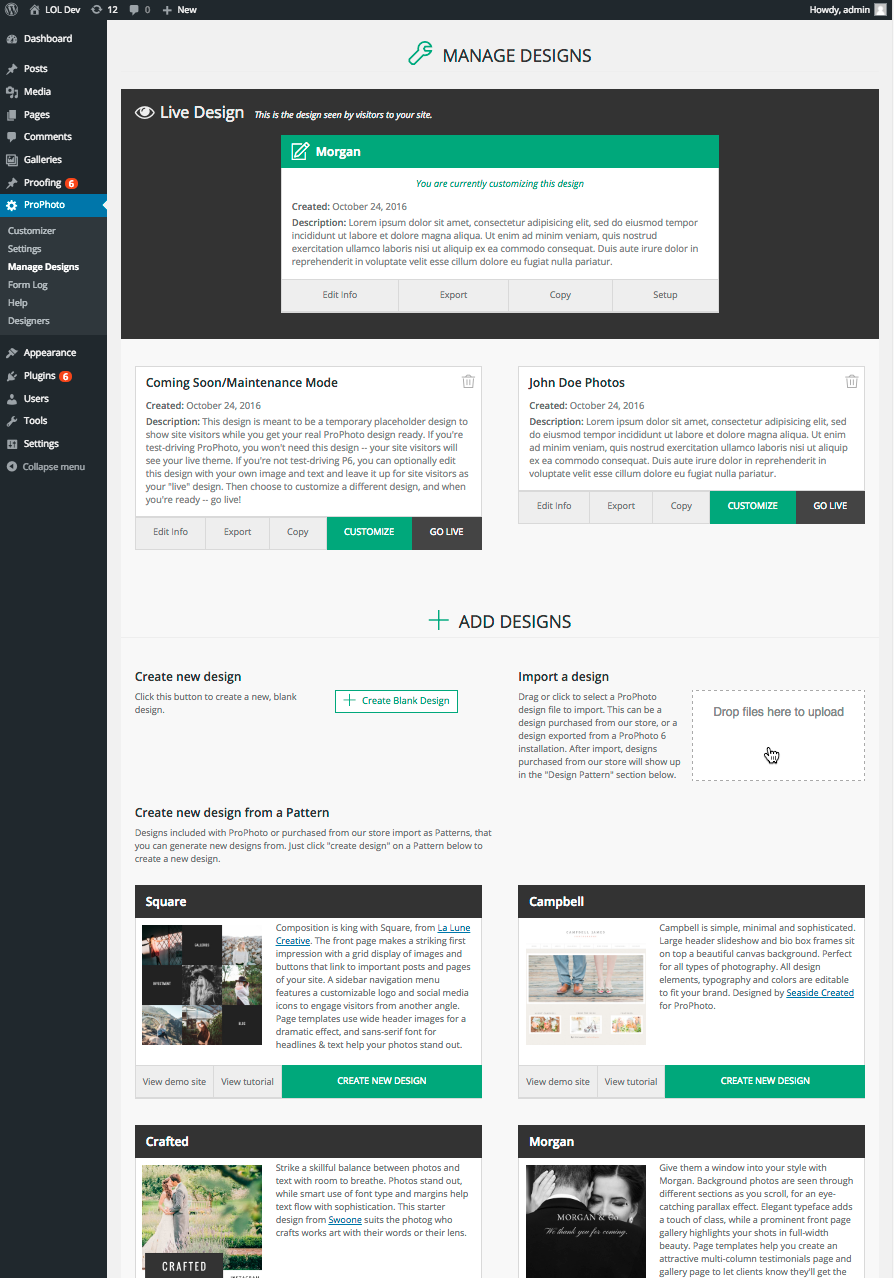Click the ProPhoto gear icon in the sidebar
The height and width of the screenshot is (1278, 894).
point(11,205)
